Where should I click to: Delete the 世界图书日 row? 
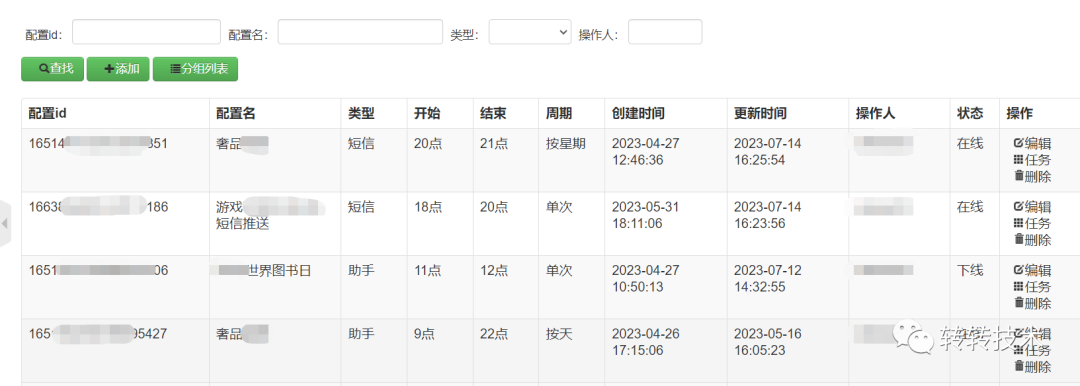tap(1032, 303)
